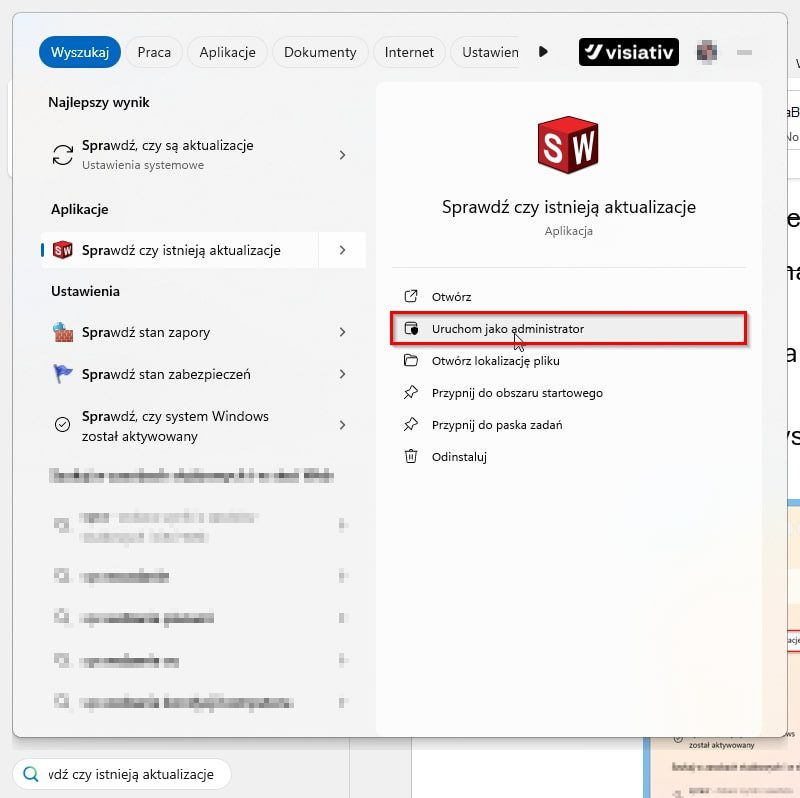Click the checkmark circle activation icon

[x=62, y=425]
